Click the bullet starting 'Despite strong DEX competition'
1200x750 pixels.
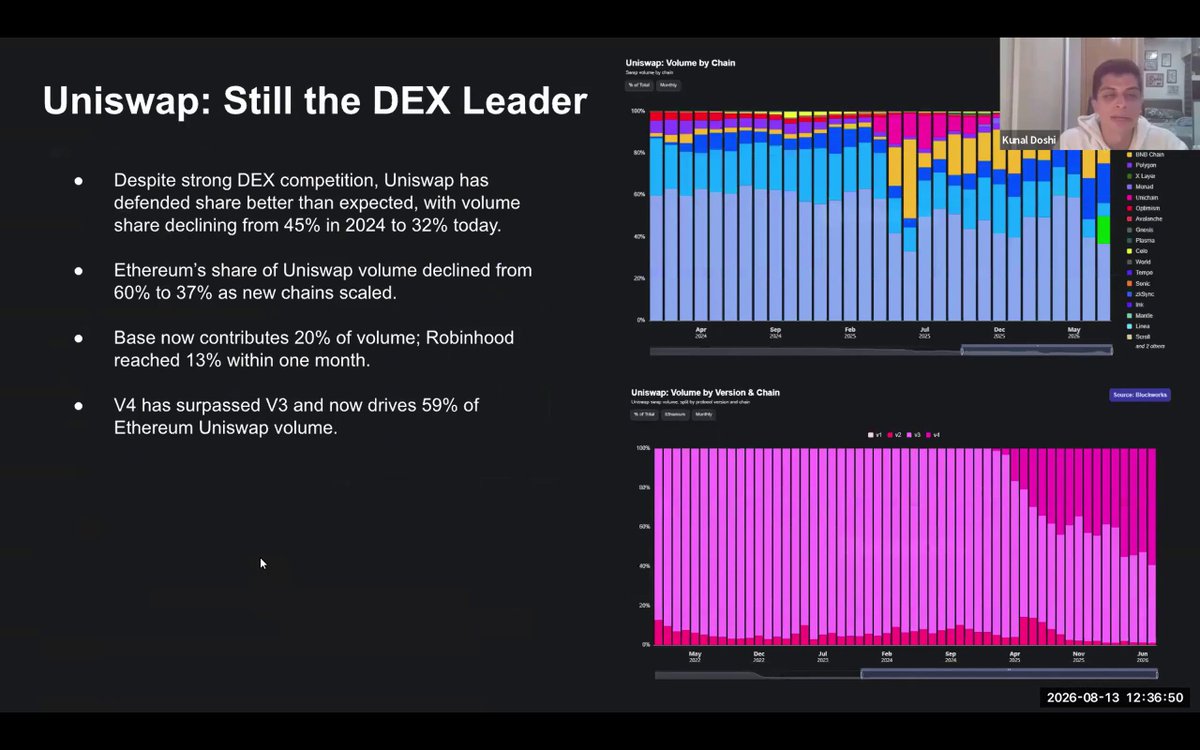pos(316,203)
